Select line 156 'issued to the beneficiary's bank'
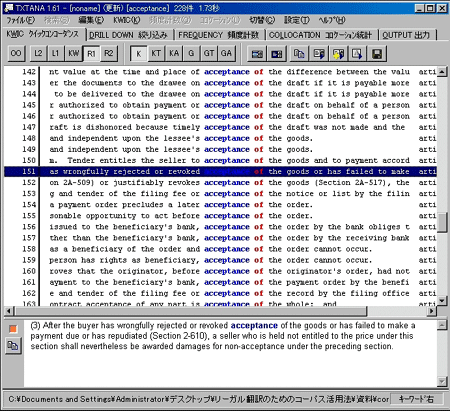 coord(221,227)
